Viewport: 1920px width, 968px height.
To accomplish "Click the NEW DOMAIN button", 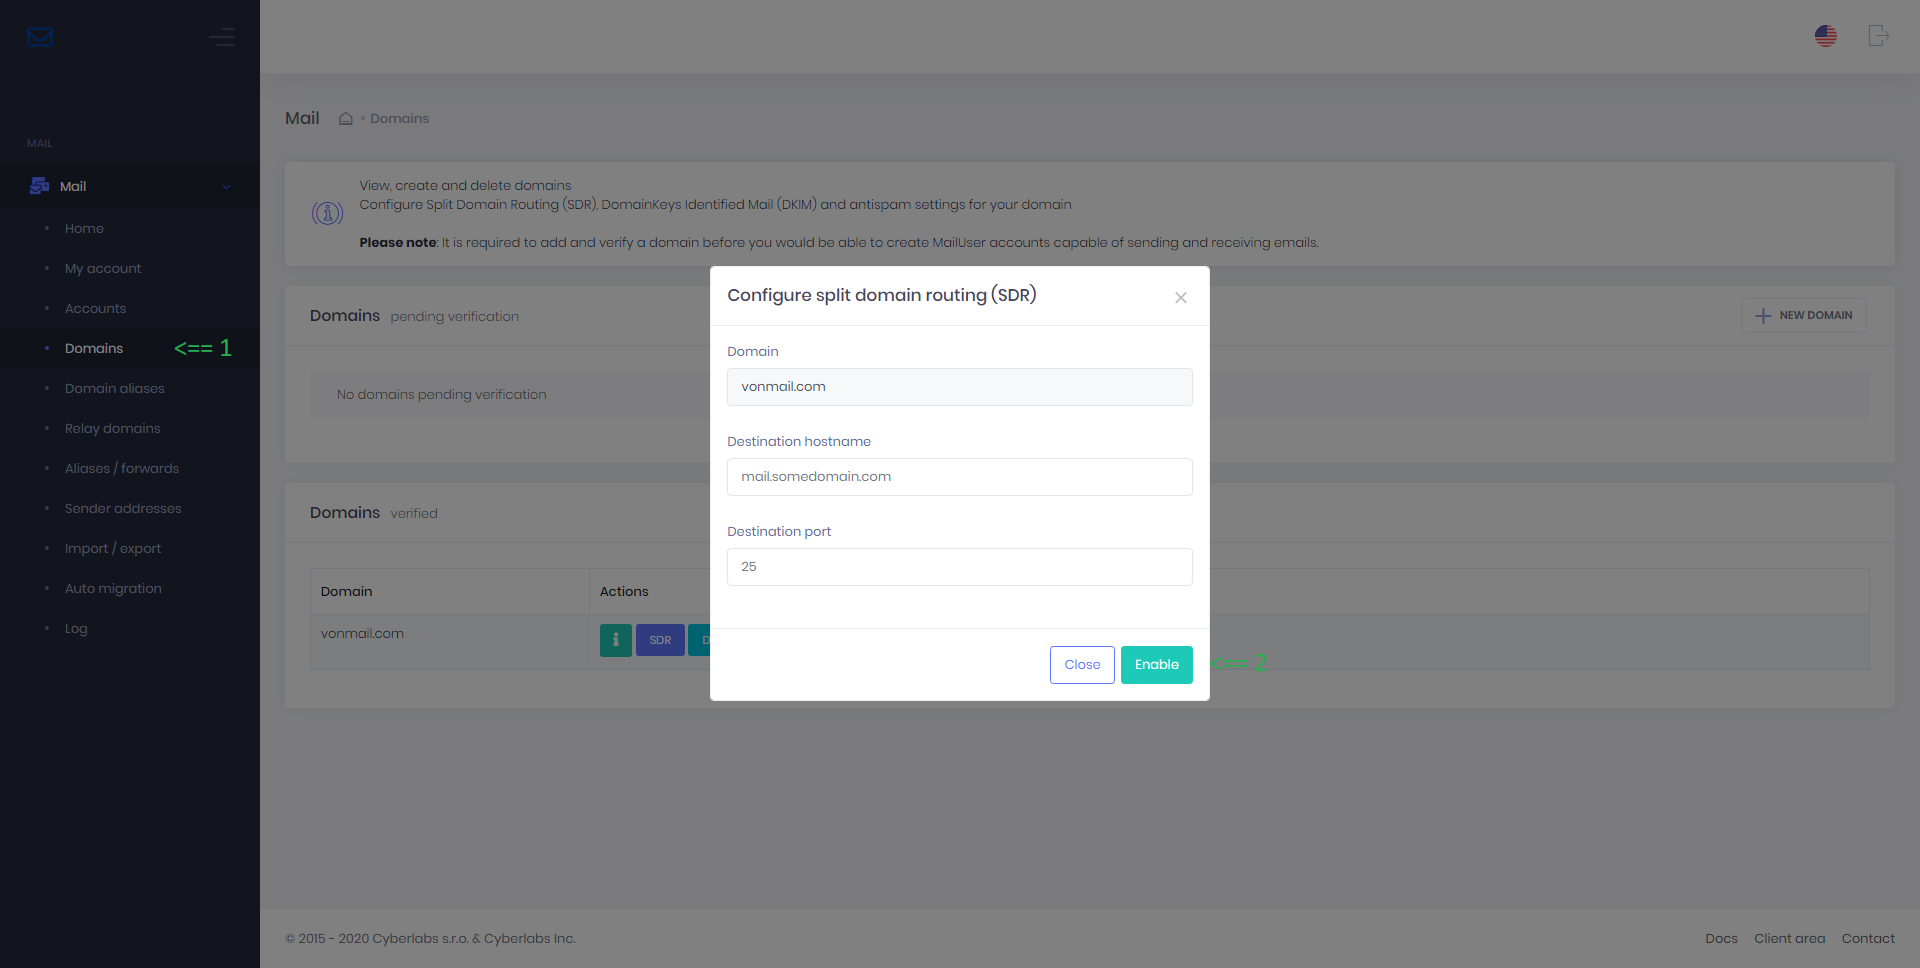I will pos(1803,316).
